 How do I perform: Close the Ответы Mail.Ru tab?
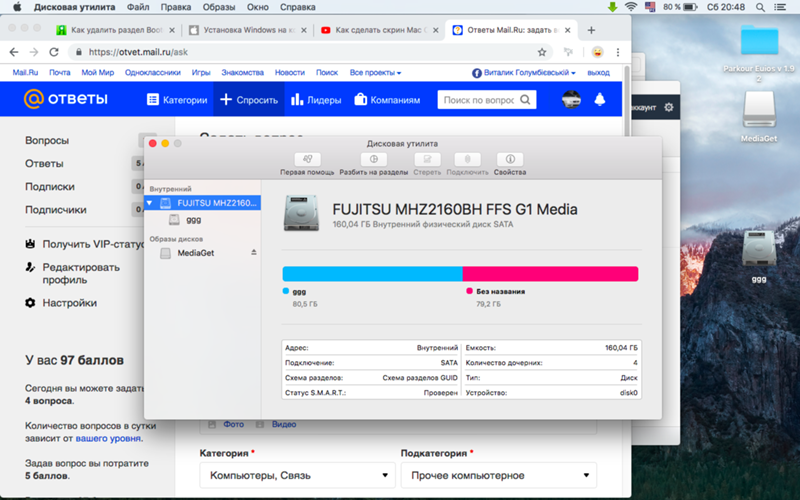[568, 30]
